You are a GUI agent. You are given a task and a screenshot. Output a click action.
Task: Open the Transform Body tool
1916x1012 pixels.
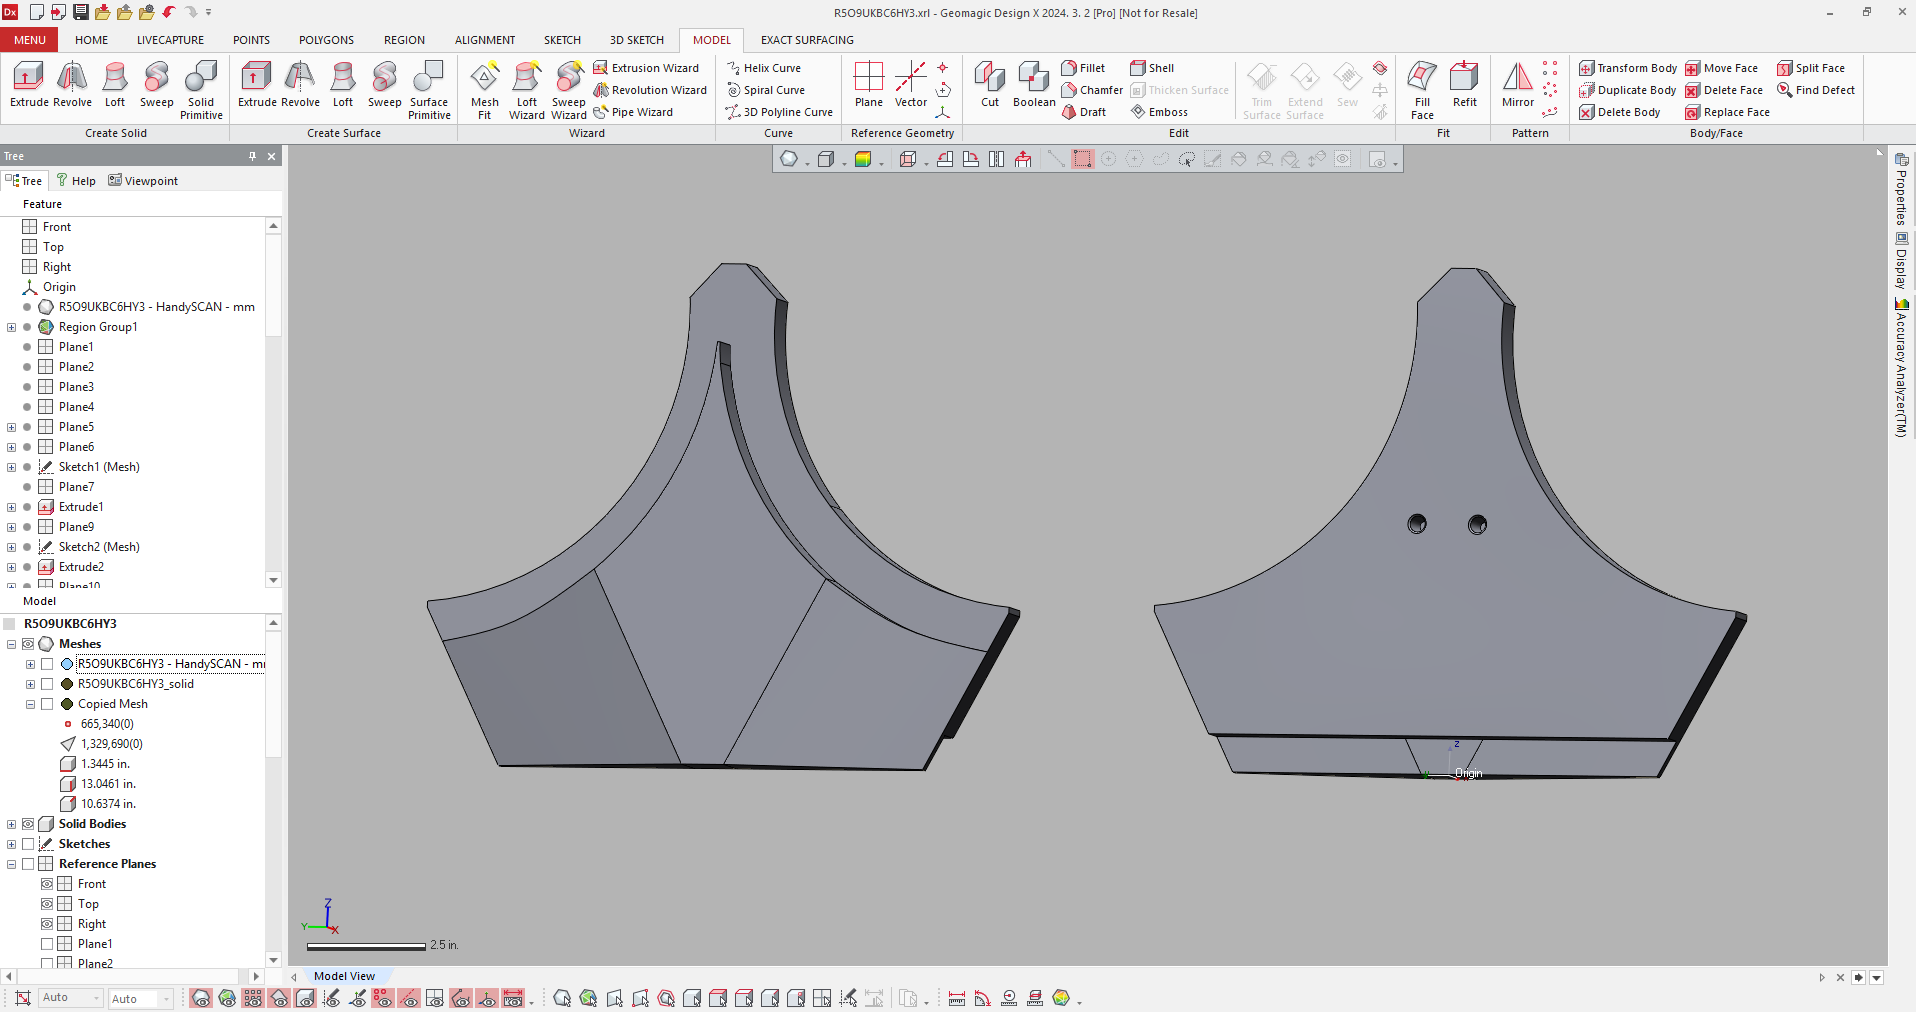coord(1628,68)
